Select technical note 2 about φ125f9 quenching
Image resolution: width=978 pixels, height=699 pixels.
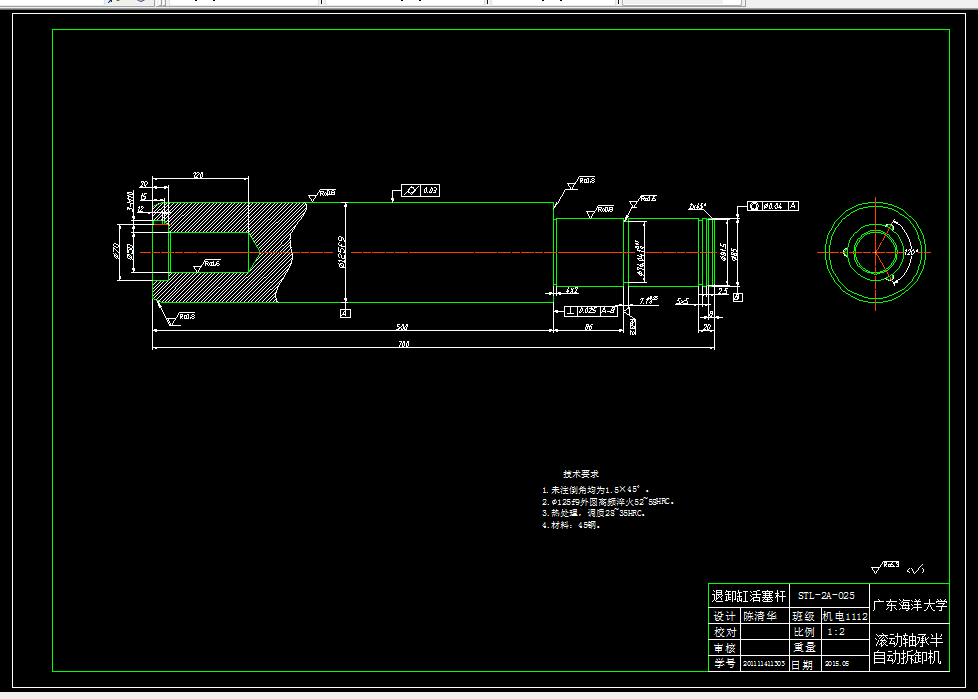[608, 501]
